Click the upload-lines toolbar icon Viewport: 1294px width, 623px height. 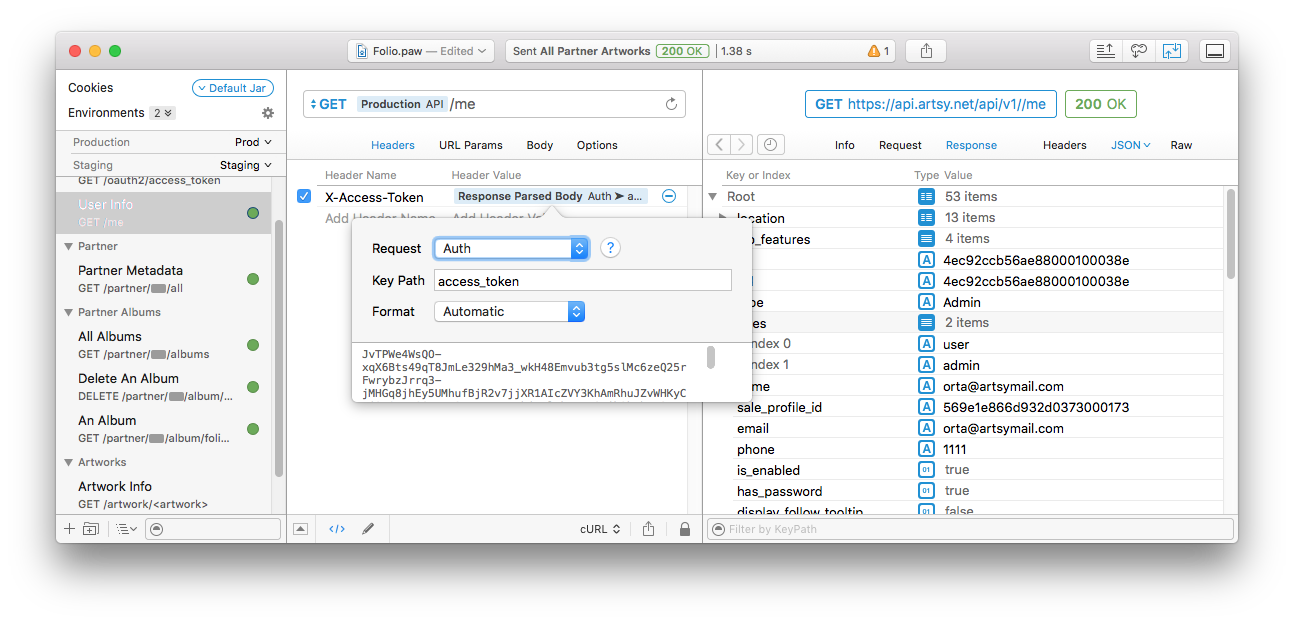click(x=1105, y=51)
